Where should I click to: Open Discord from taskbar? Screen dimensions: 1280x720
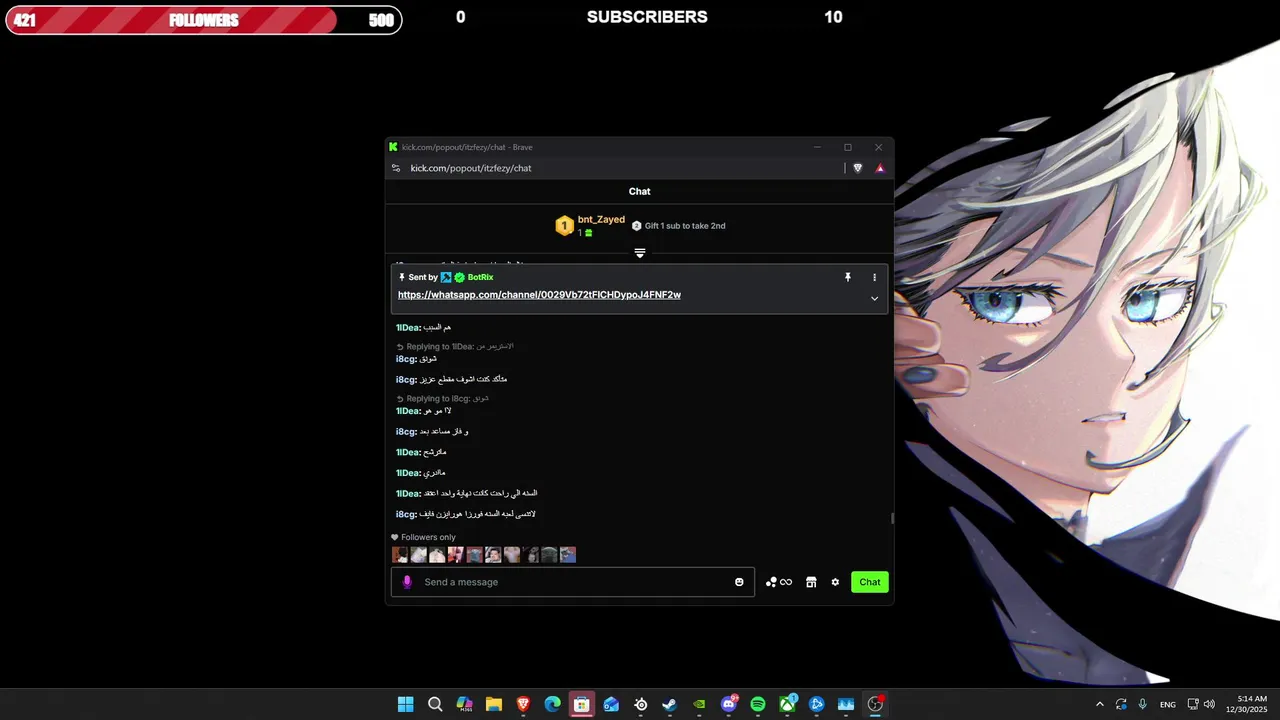coord(729,704)
